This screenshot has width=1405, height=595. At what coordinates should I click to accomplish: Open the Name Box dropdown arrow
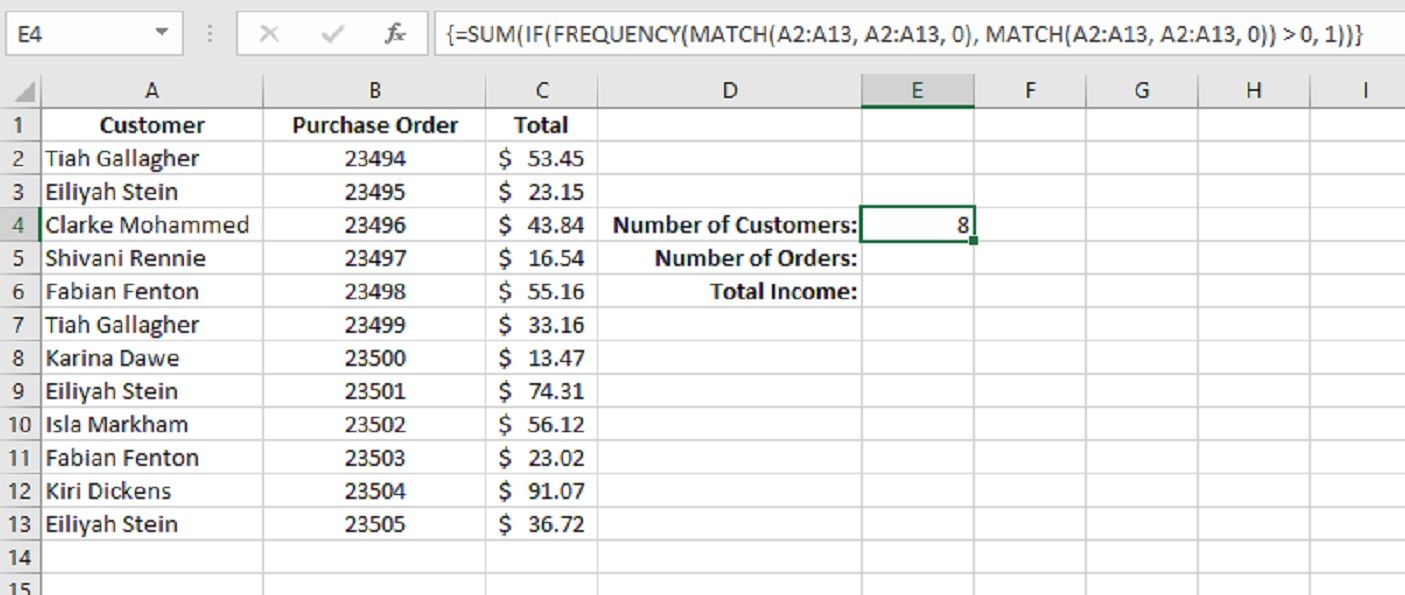162,34
